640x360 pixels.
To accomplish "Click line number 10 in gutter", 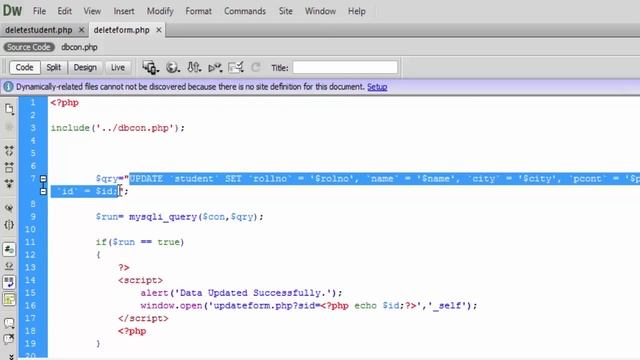I will coord(30,229).
